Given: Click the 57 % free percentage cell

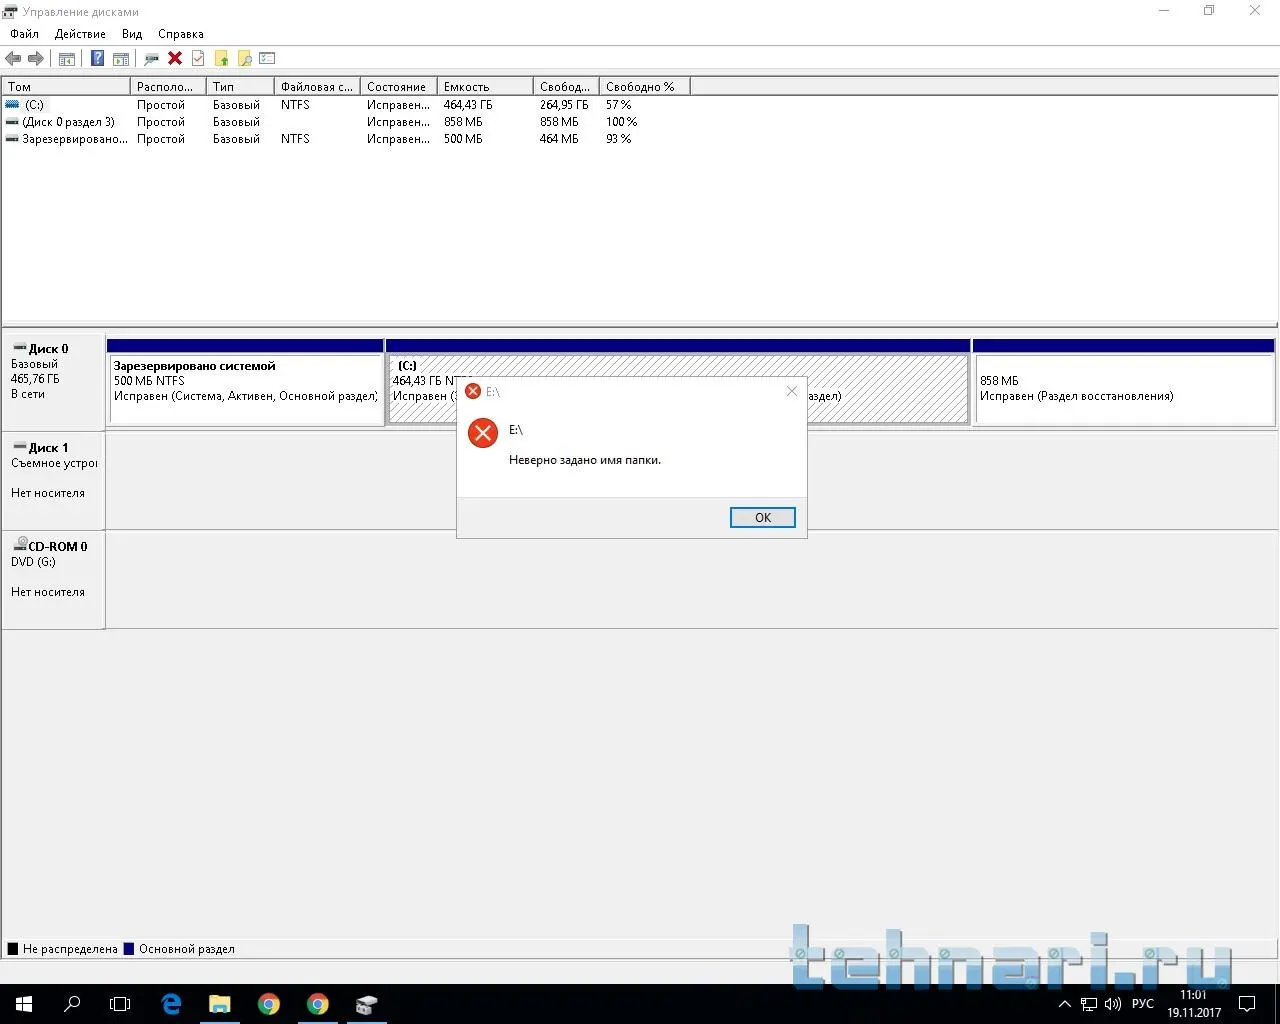Looking at the screenshot, I should [619, 105].
